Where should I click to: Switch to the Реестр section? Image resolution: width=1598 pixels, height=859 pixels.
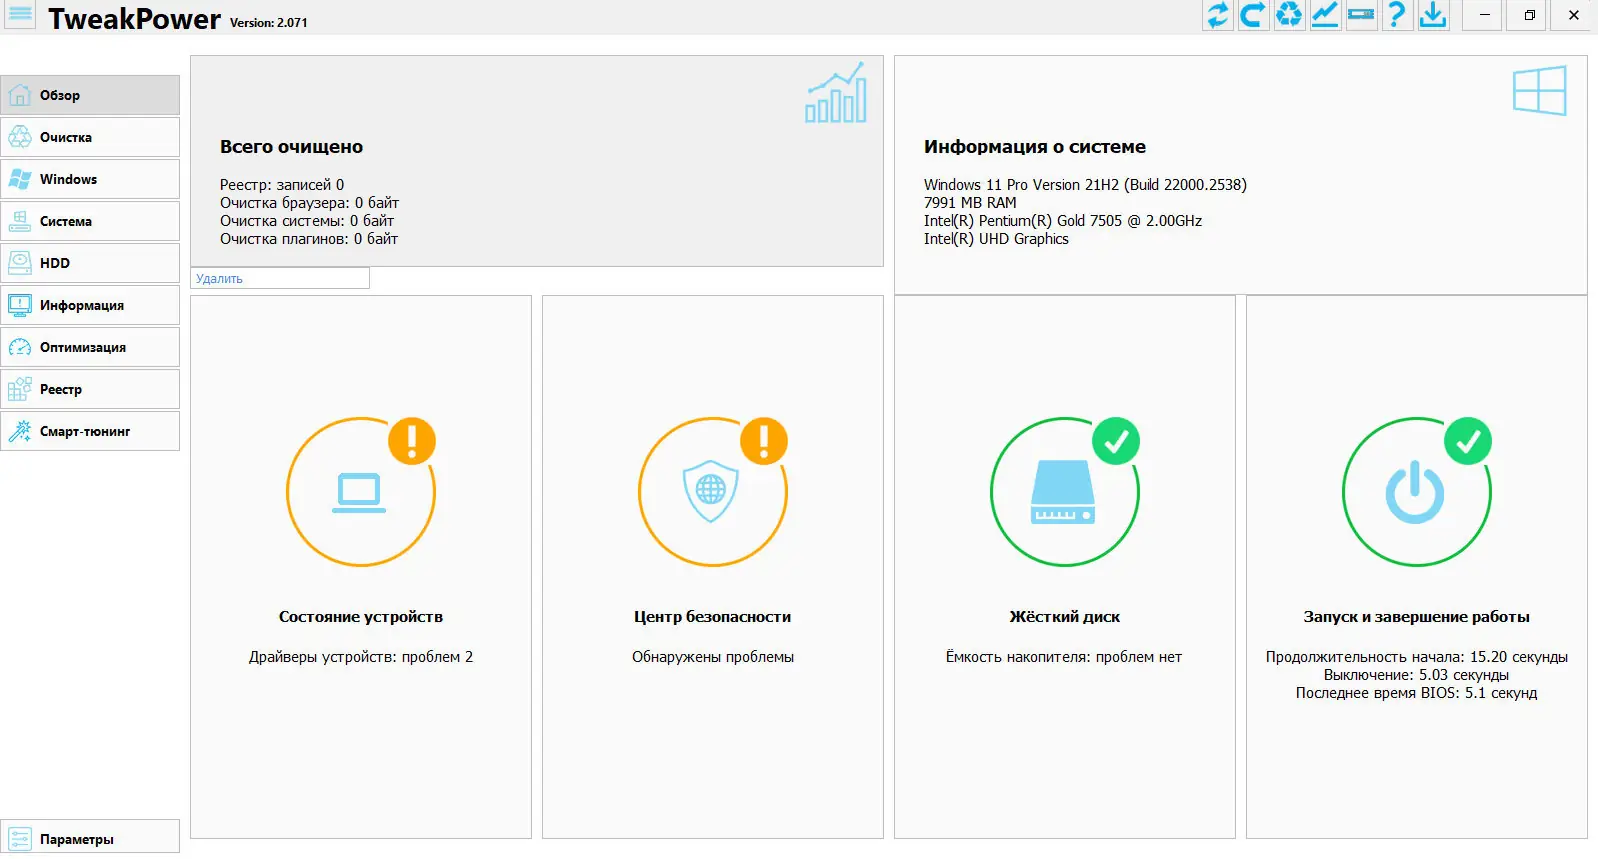[x=90, y=389]
